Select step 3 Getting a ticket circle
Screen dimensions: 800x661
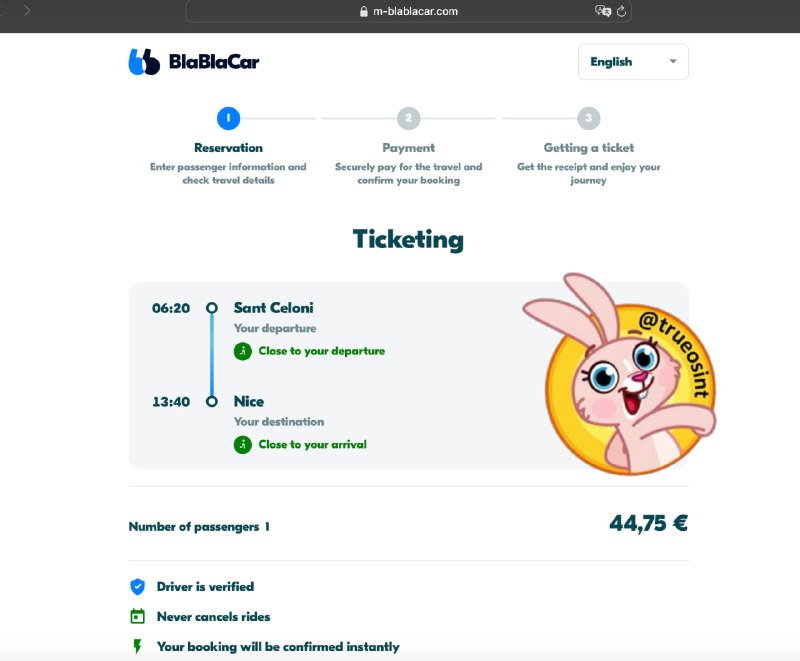[x=588, y=118]
